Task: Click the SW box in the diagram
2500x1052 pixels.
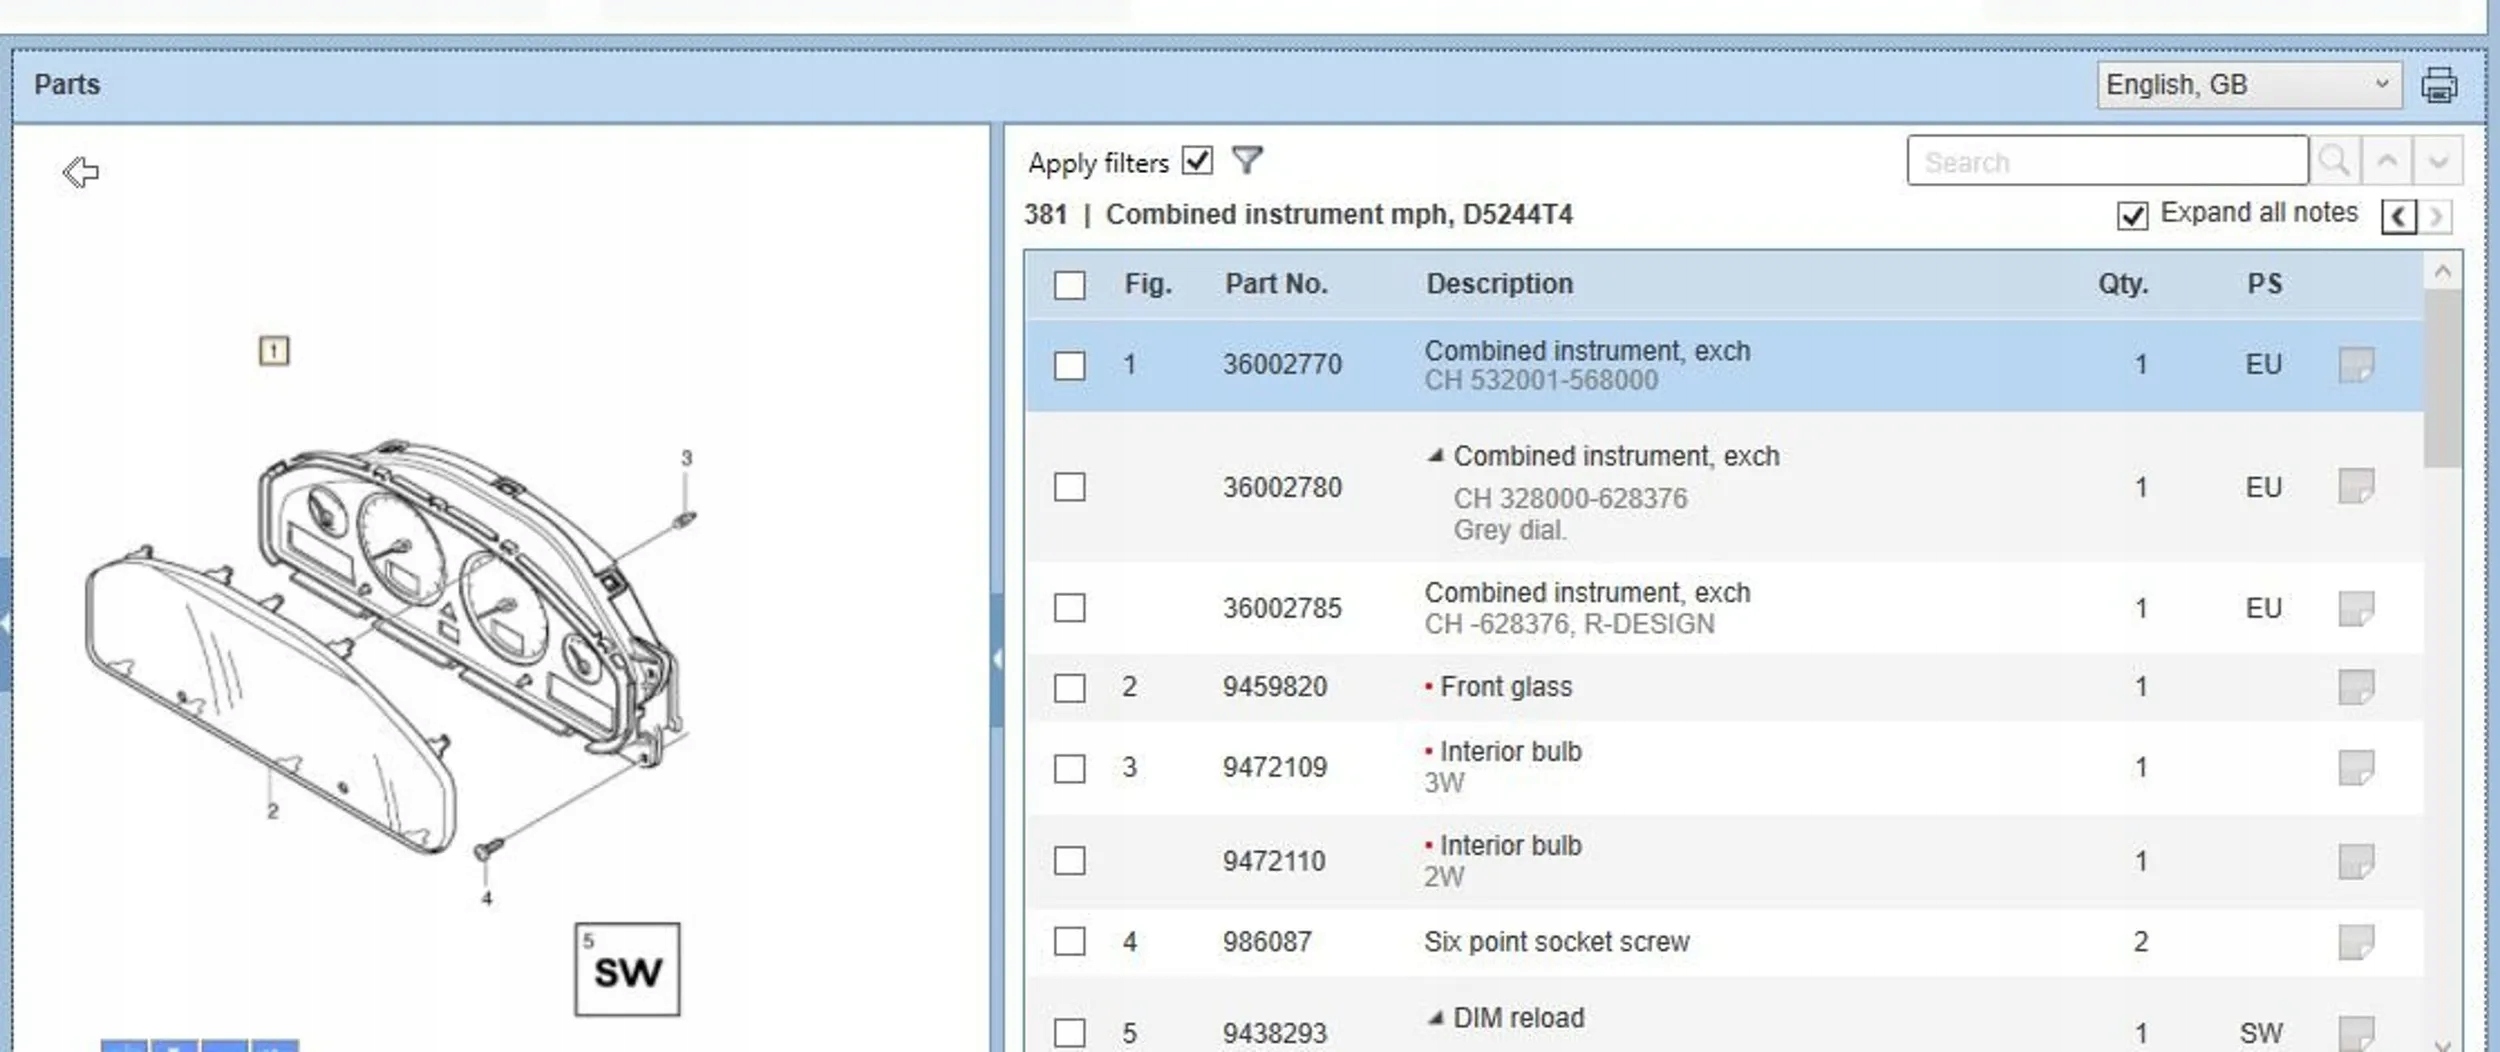Action: pos(627,969)
